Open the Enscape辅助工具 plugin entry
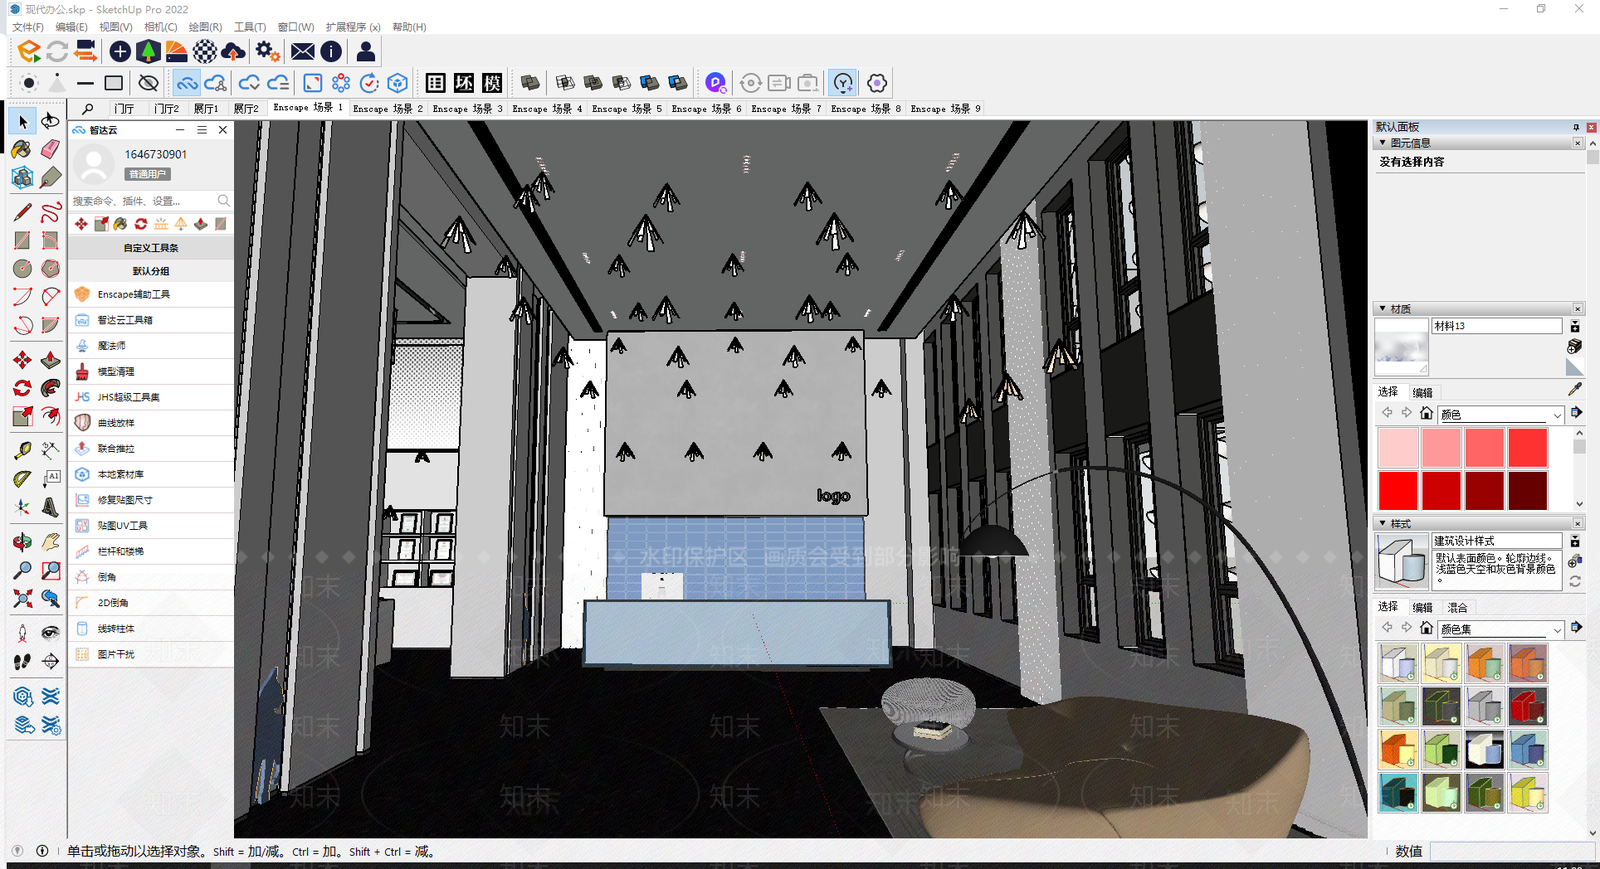The height and width of the screenshot is (869, 1600). 151,295
